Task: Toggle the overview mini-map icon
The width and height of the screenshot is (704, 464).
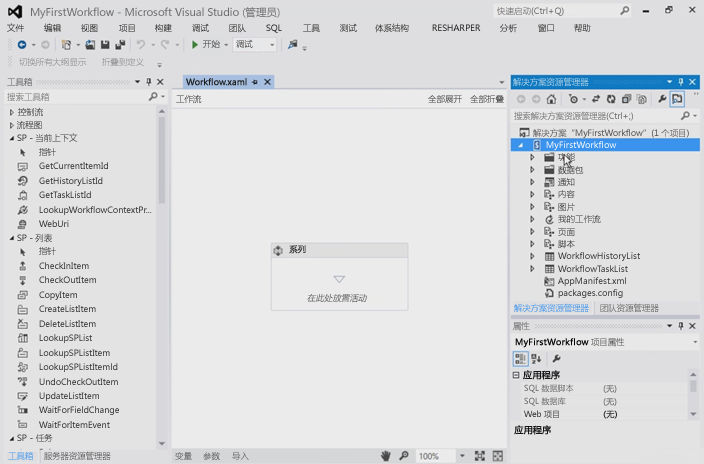Action: 498,456
